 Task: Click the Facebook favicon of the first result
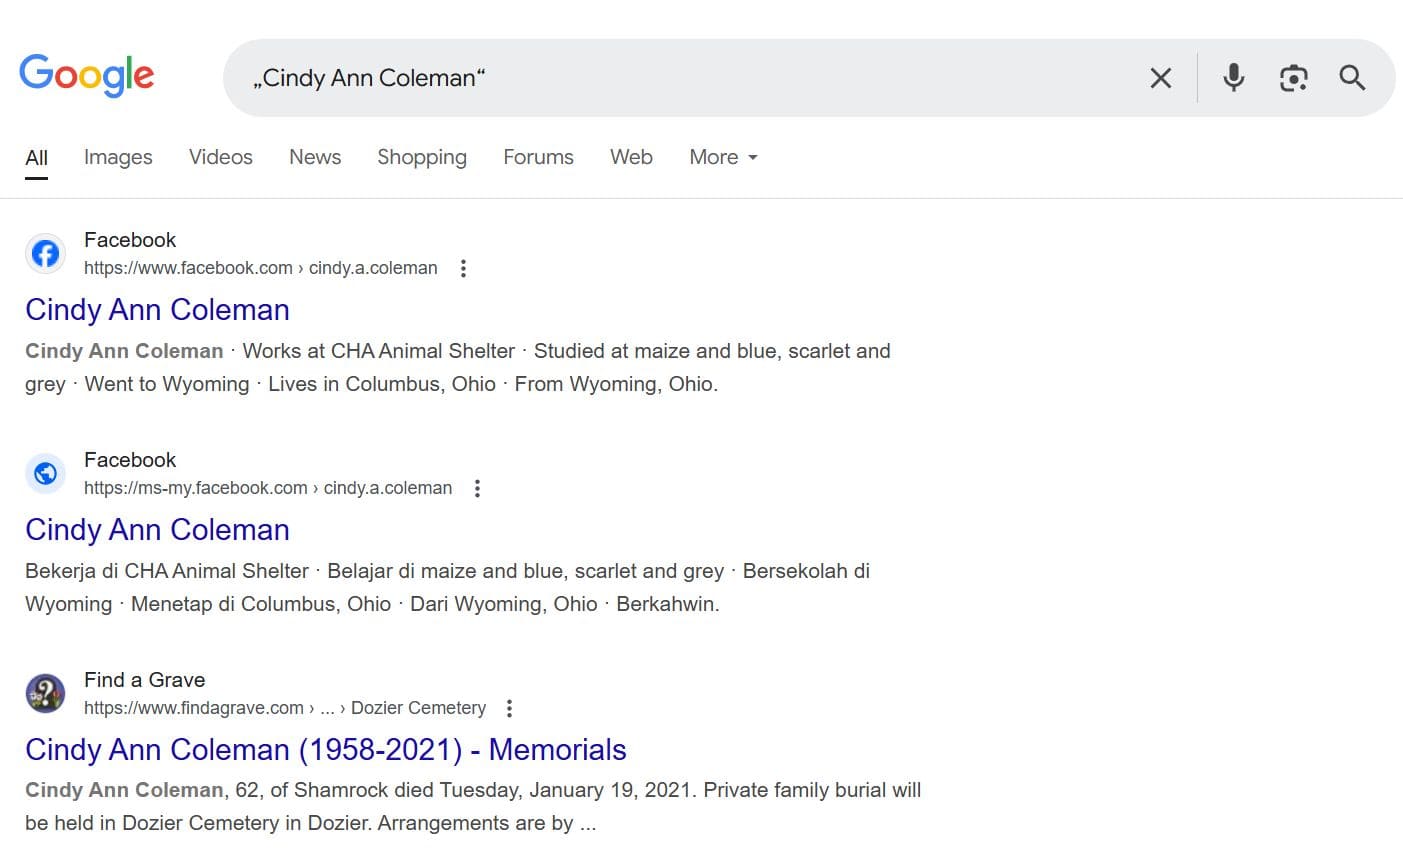45,254
